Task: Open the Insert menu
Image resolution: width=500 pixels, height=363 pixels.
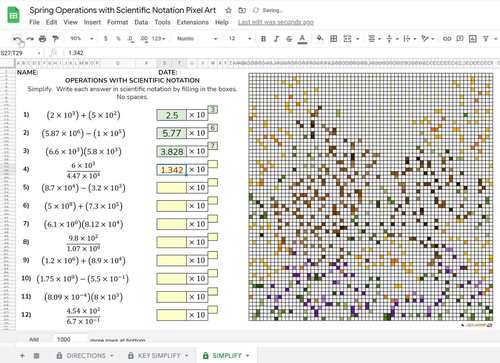Action: point(92,22)
